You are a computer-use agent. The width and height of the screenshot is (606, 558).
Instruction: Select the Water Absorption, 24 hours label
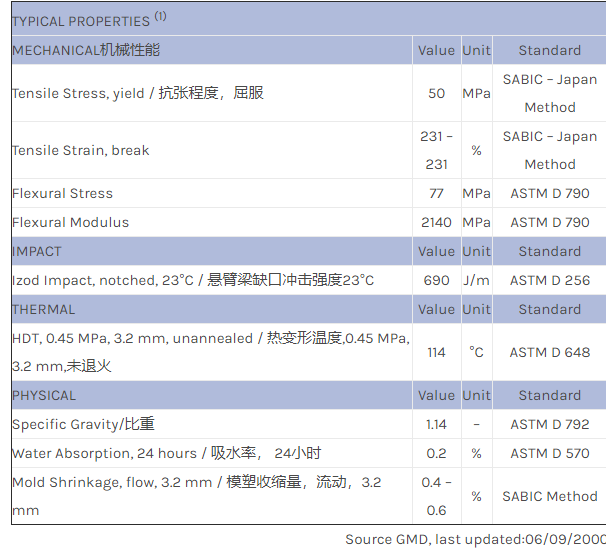click(166, 453)
